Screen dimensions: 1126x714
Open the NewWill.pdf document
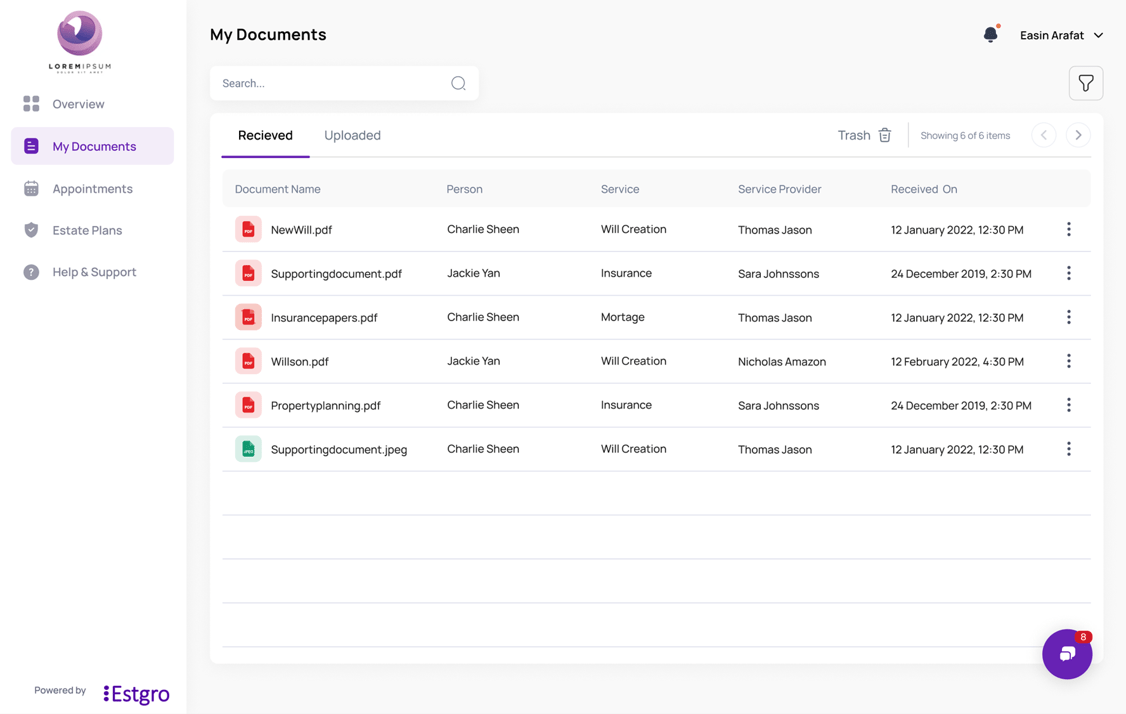302,230
